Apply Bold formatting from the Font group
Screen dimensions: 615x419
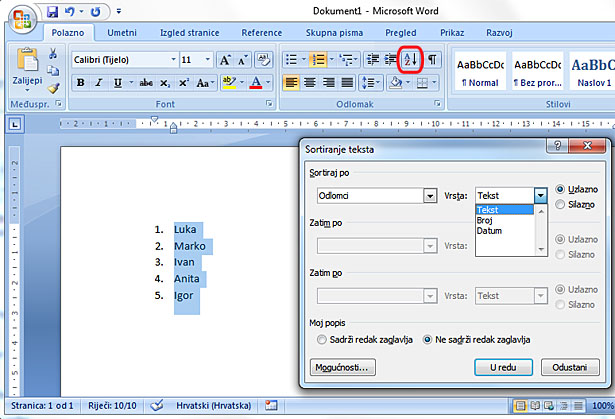tap(80, 82)
